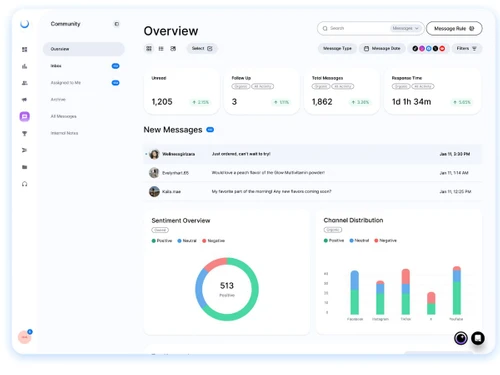
Task: Click first tag pill under Follow Up
Action: pos(241,87)
